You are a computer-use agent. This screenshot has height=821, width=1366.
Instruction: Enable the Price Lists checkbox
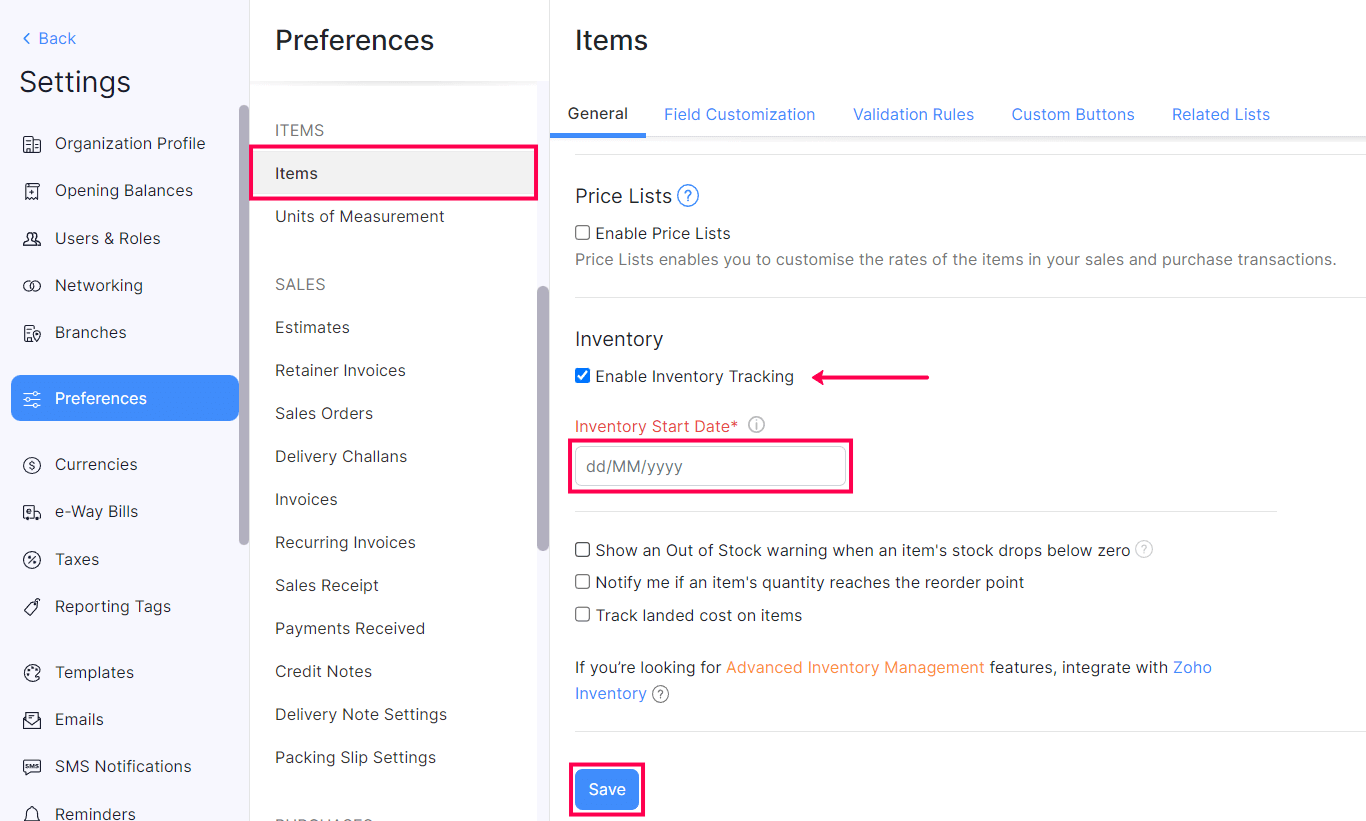tap(582, 233)
